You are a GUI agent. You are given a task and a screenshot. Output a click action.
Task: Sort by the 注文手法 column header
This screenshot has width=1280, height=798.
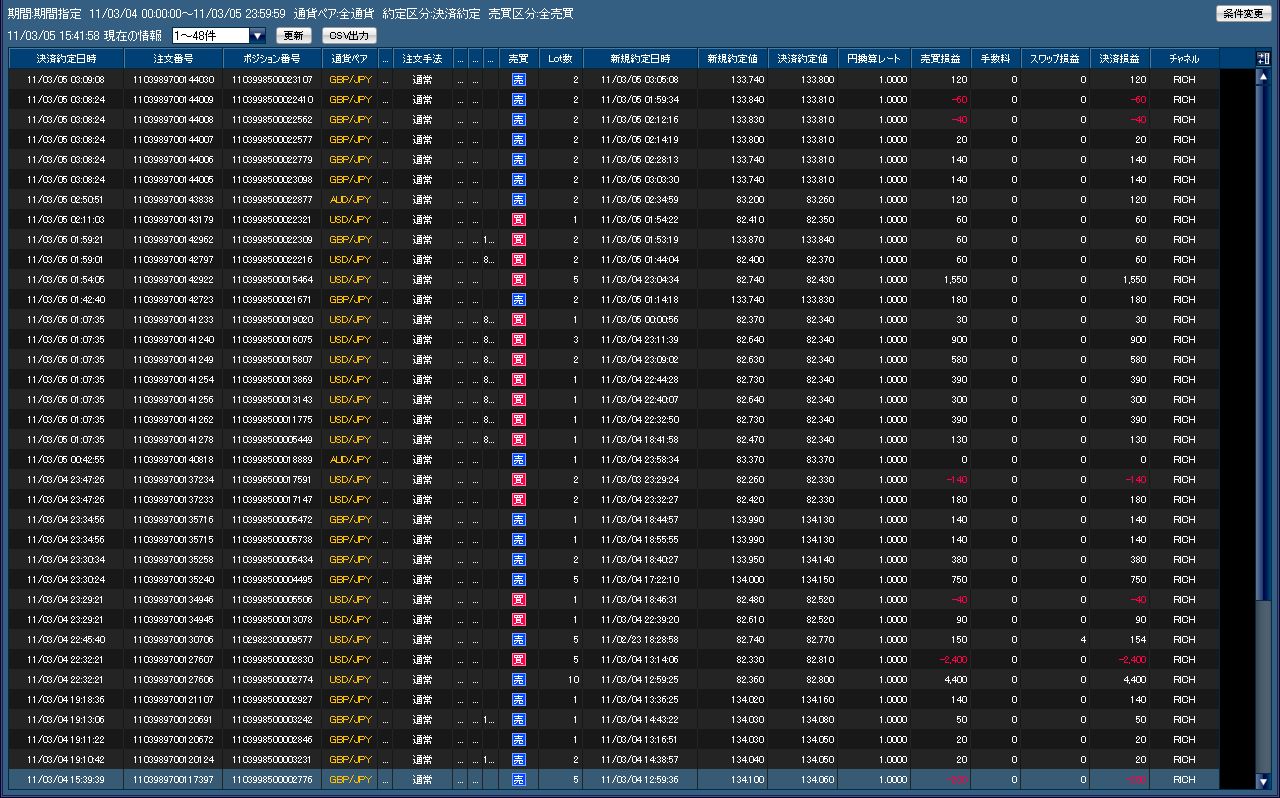423,59
